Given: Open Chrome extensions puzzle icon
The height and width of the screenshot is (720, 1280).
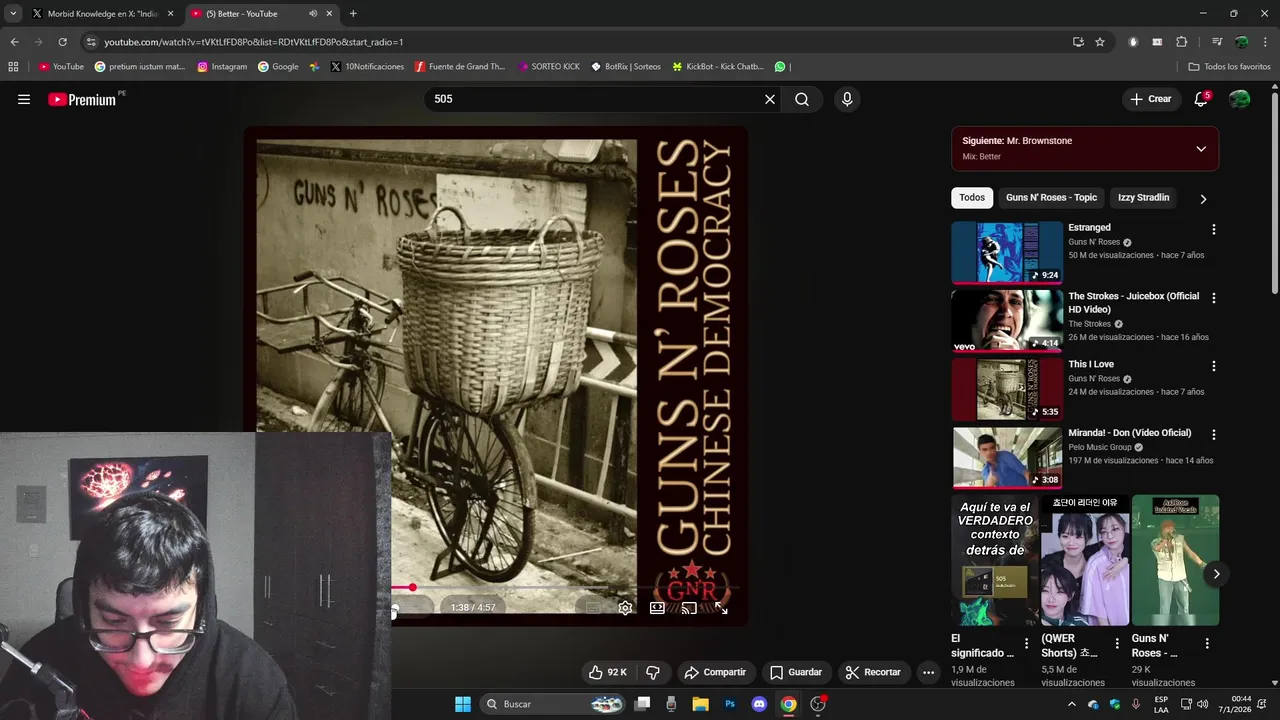Looking at the screenshot, I should coord(1181,42).
